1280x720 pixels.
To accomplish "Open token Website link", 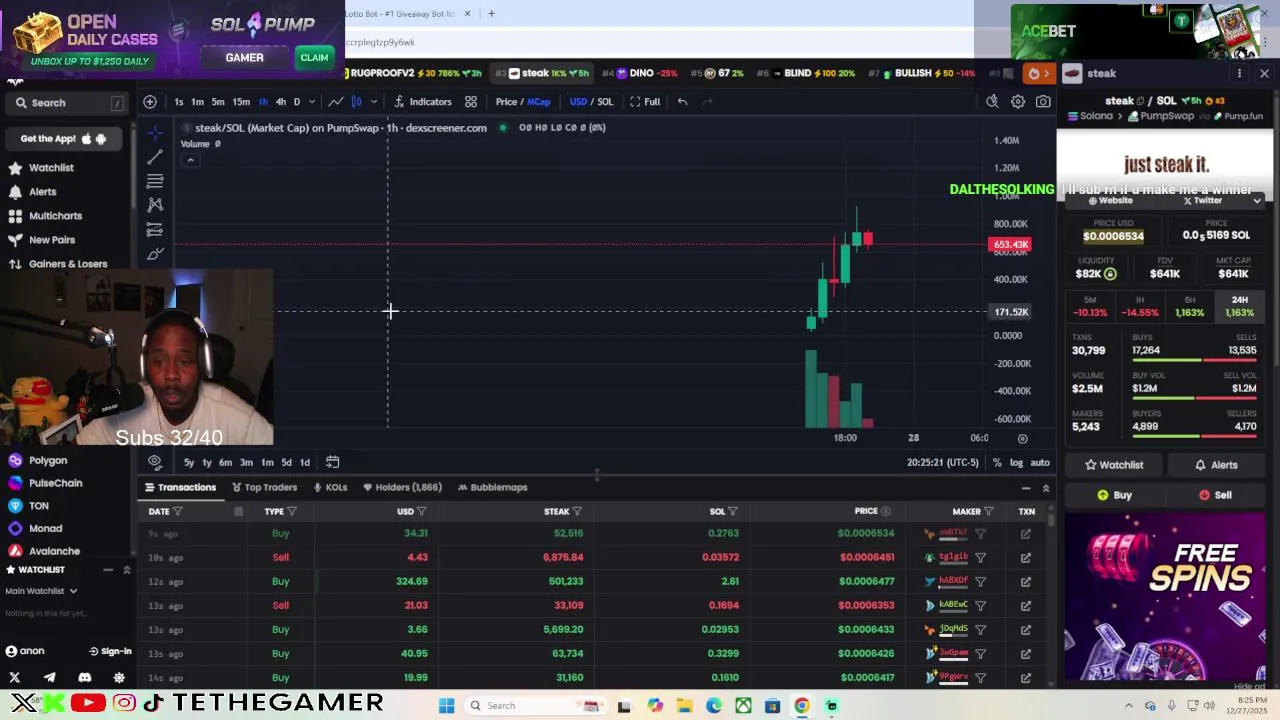I will click(x=1110, y=201).
